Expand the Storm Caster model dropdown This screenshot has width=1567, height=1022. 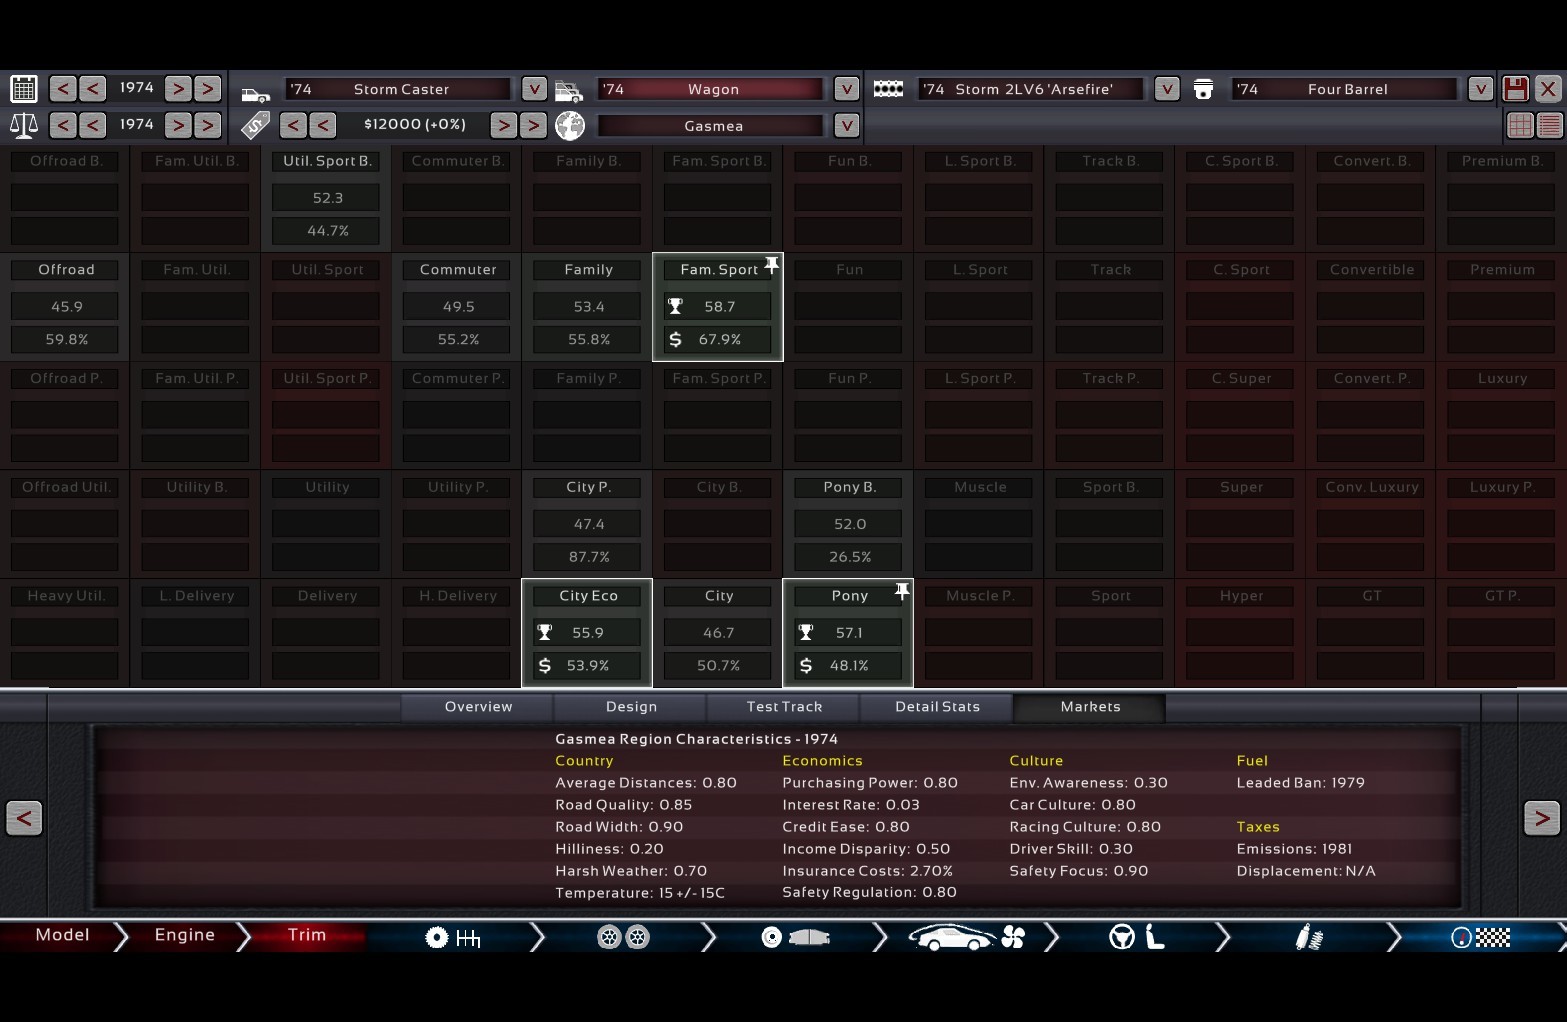(534, 89)
